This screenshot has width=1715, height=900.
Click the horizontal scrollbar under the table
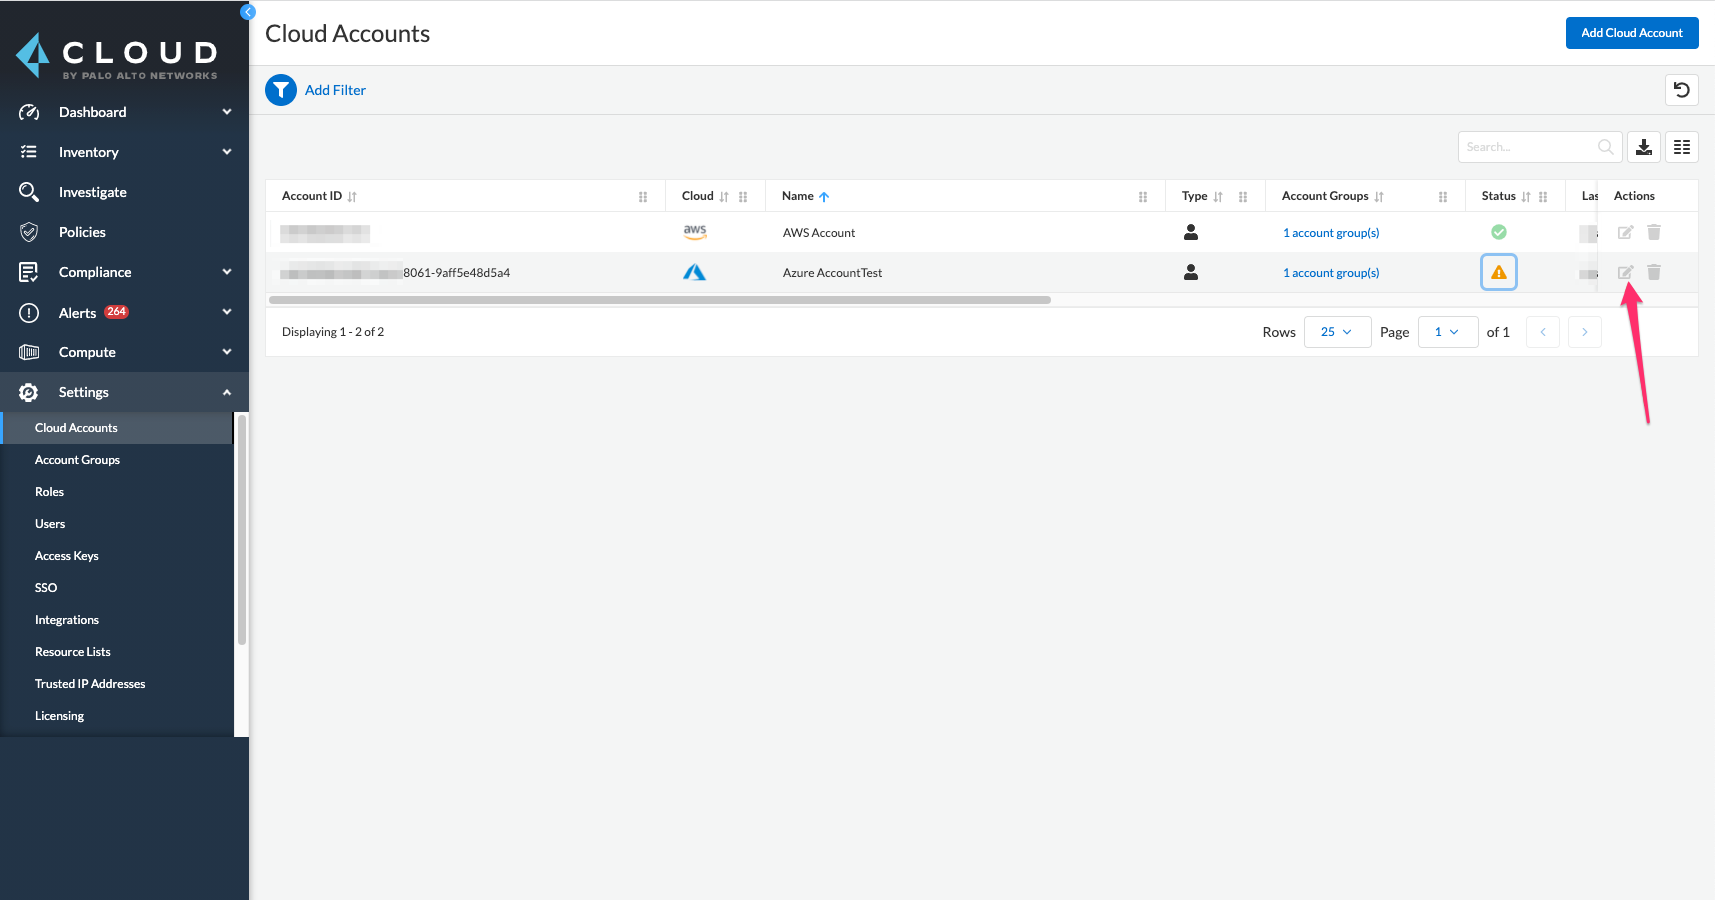pyautogui.click(x=660, y=300)
